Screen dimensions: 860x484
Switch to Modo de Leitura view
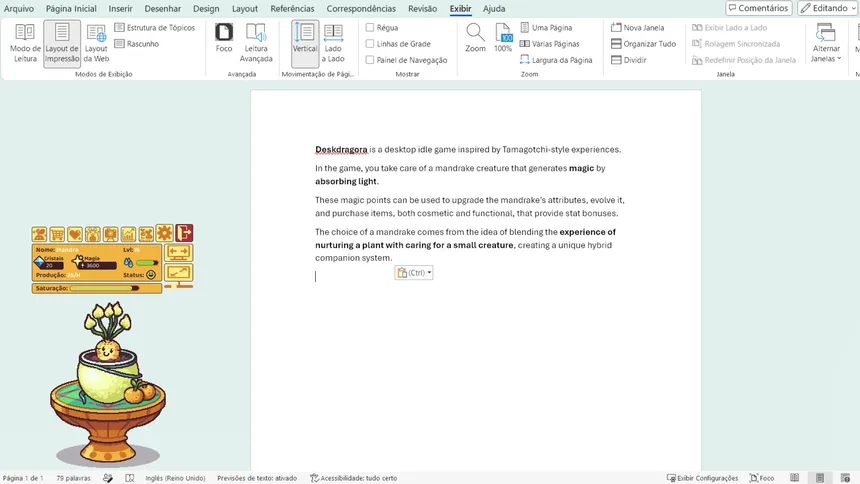25,43
